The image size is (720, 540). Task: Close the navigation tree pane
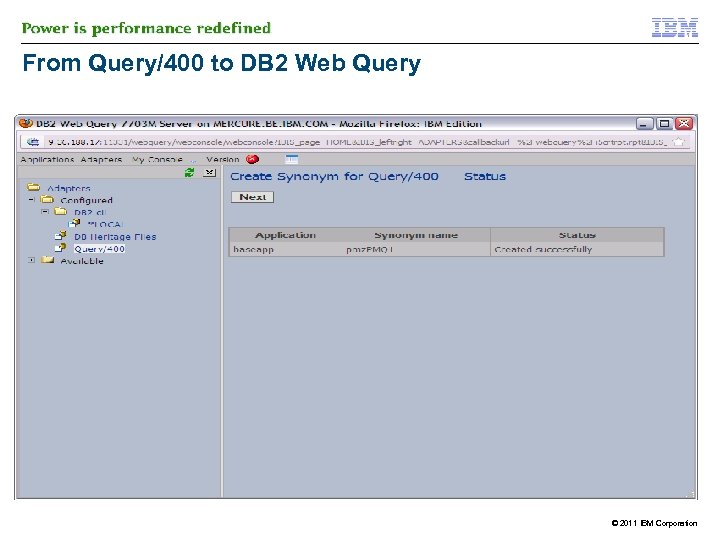click(x=209, y=173)
